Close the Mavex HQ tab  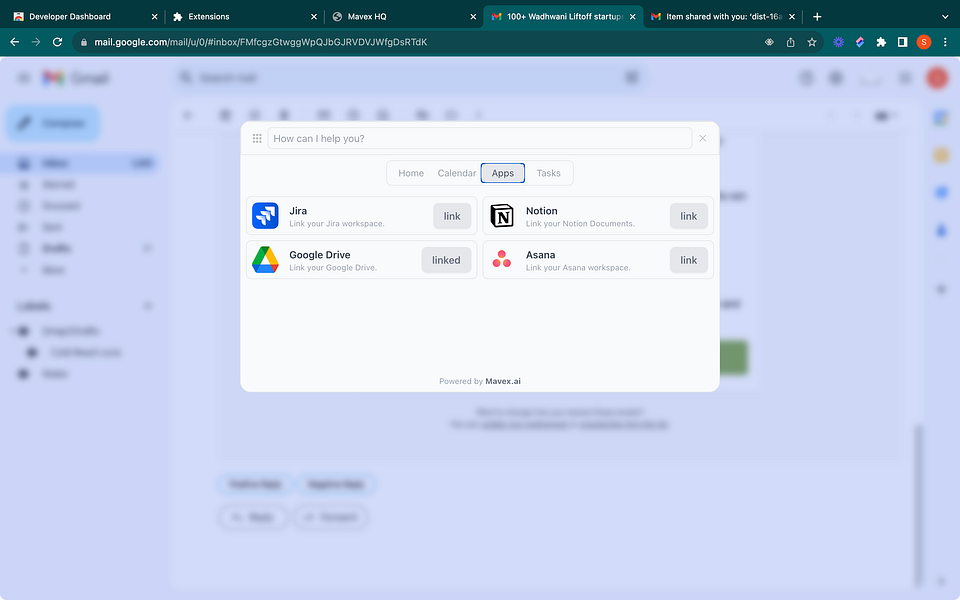pos(473,17)
